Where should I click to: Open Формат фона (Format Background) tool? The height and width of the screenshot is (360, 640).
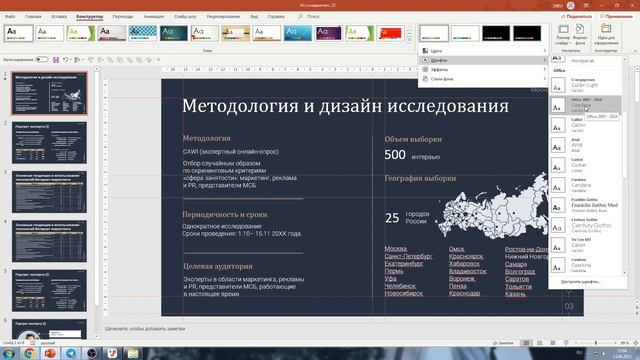[580, 34]
